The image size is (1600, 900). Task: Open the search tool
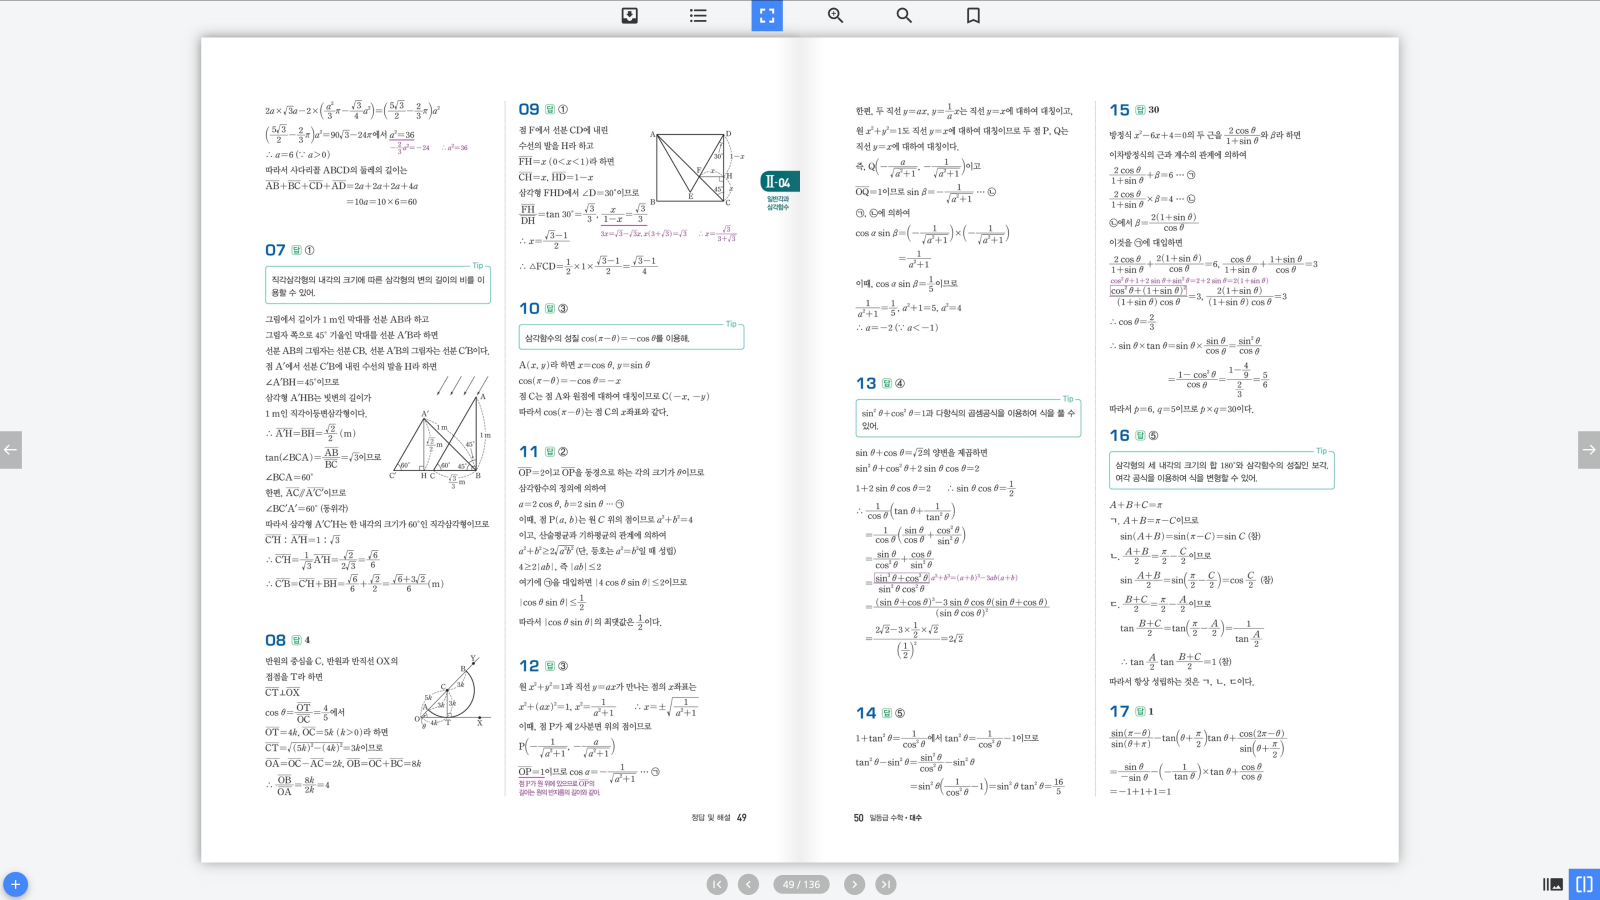click(x=904, y=15)
